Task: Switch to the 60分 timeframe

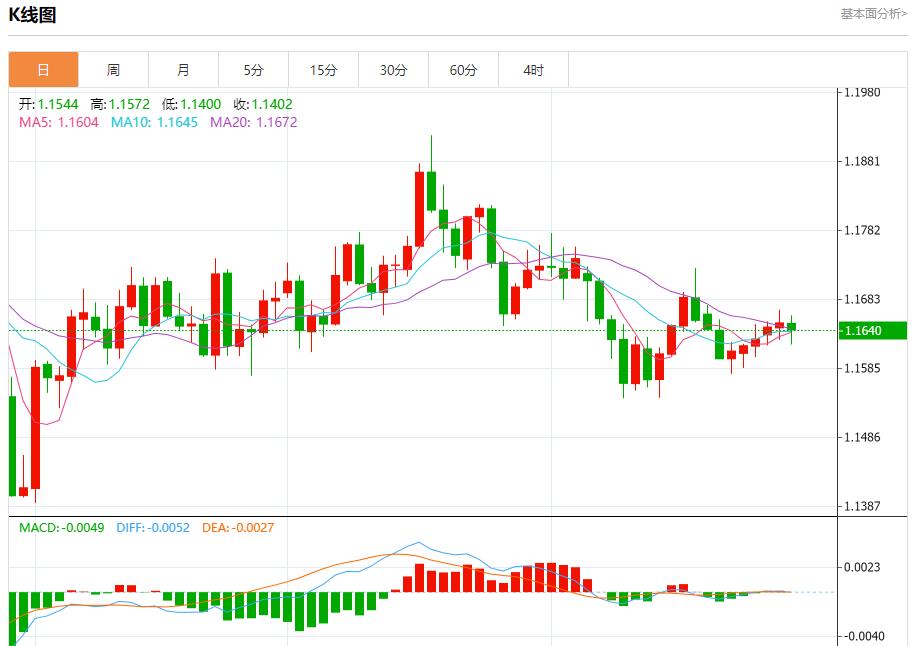Action: [x=464, y=69]
